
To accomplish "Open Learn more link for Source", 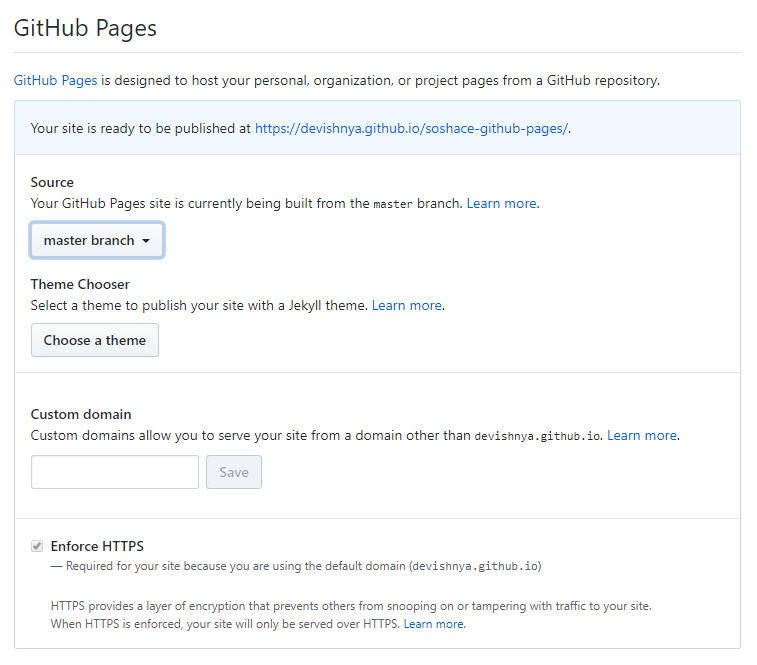I will (502, 203).
